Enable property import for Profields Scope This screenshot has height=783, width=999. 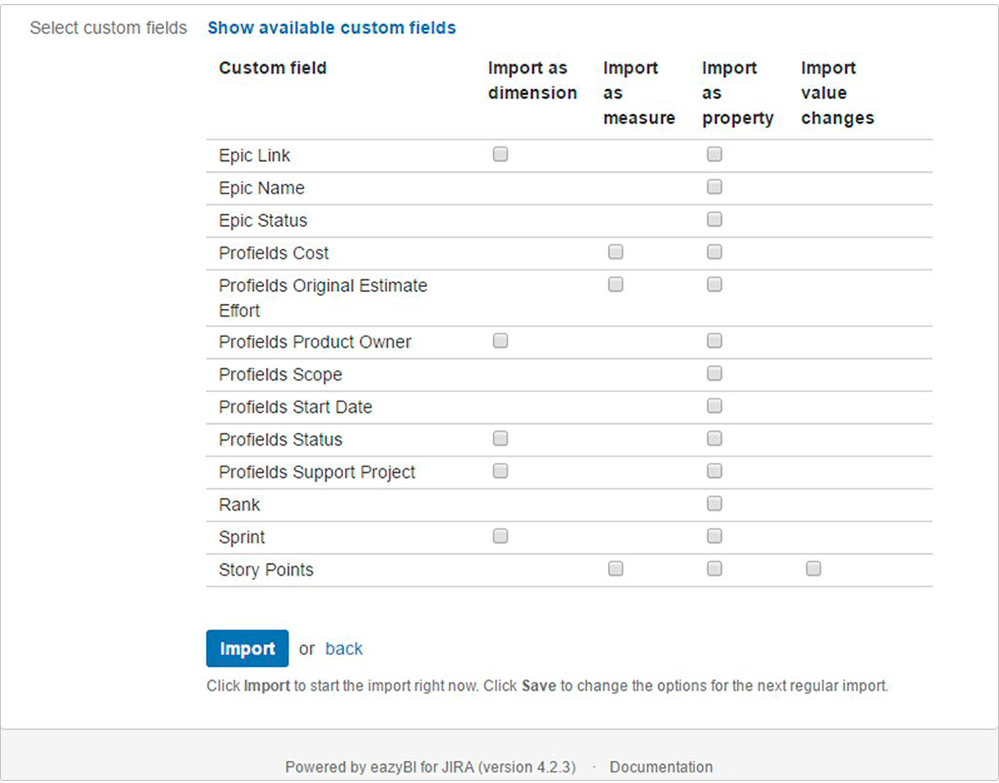click(714, 373)
